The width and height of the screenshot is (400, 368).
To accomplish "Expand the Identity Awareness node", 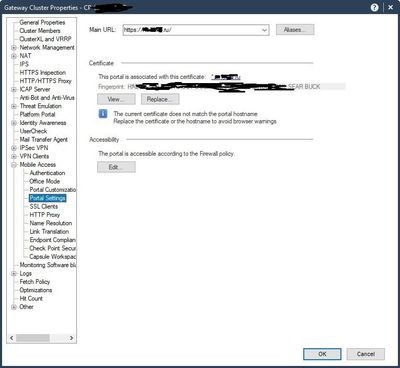I will (14, 123).
